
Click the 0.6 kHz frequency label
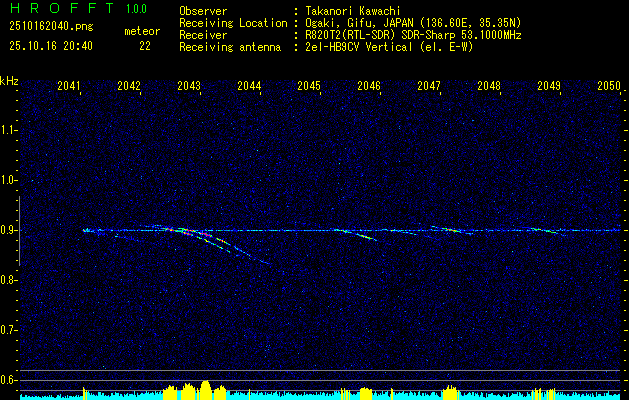coord(8,380)
